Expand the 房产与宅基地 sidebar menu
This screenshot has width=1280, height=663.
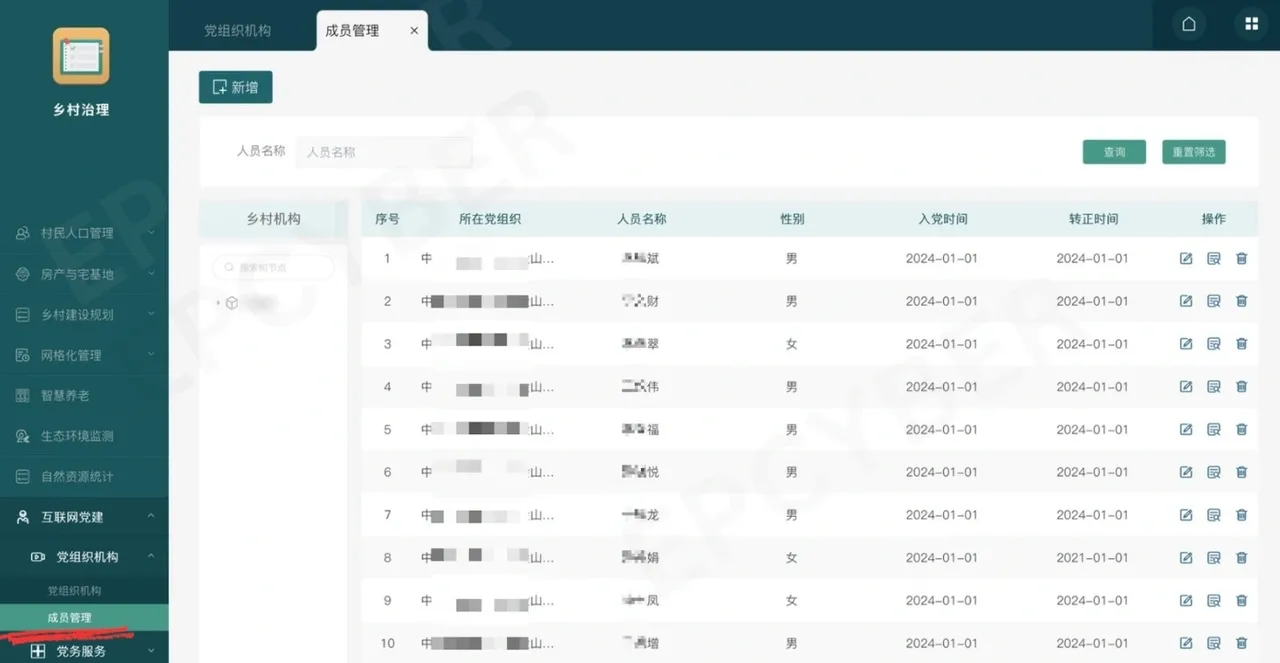coord(84,274)
